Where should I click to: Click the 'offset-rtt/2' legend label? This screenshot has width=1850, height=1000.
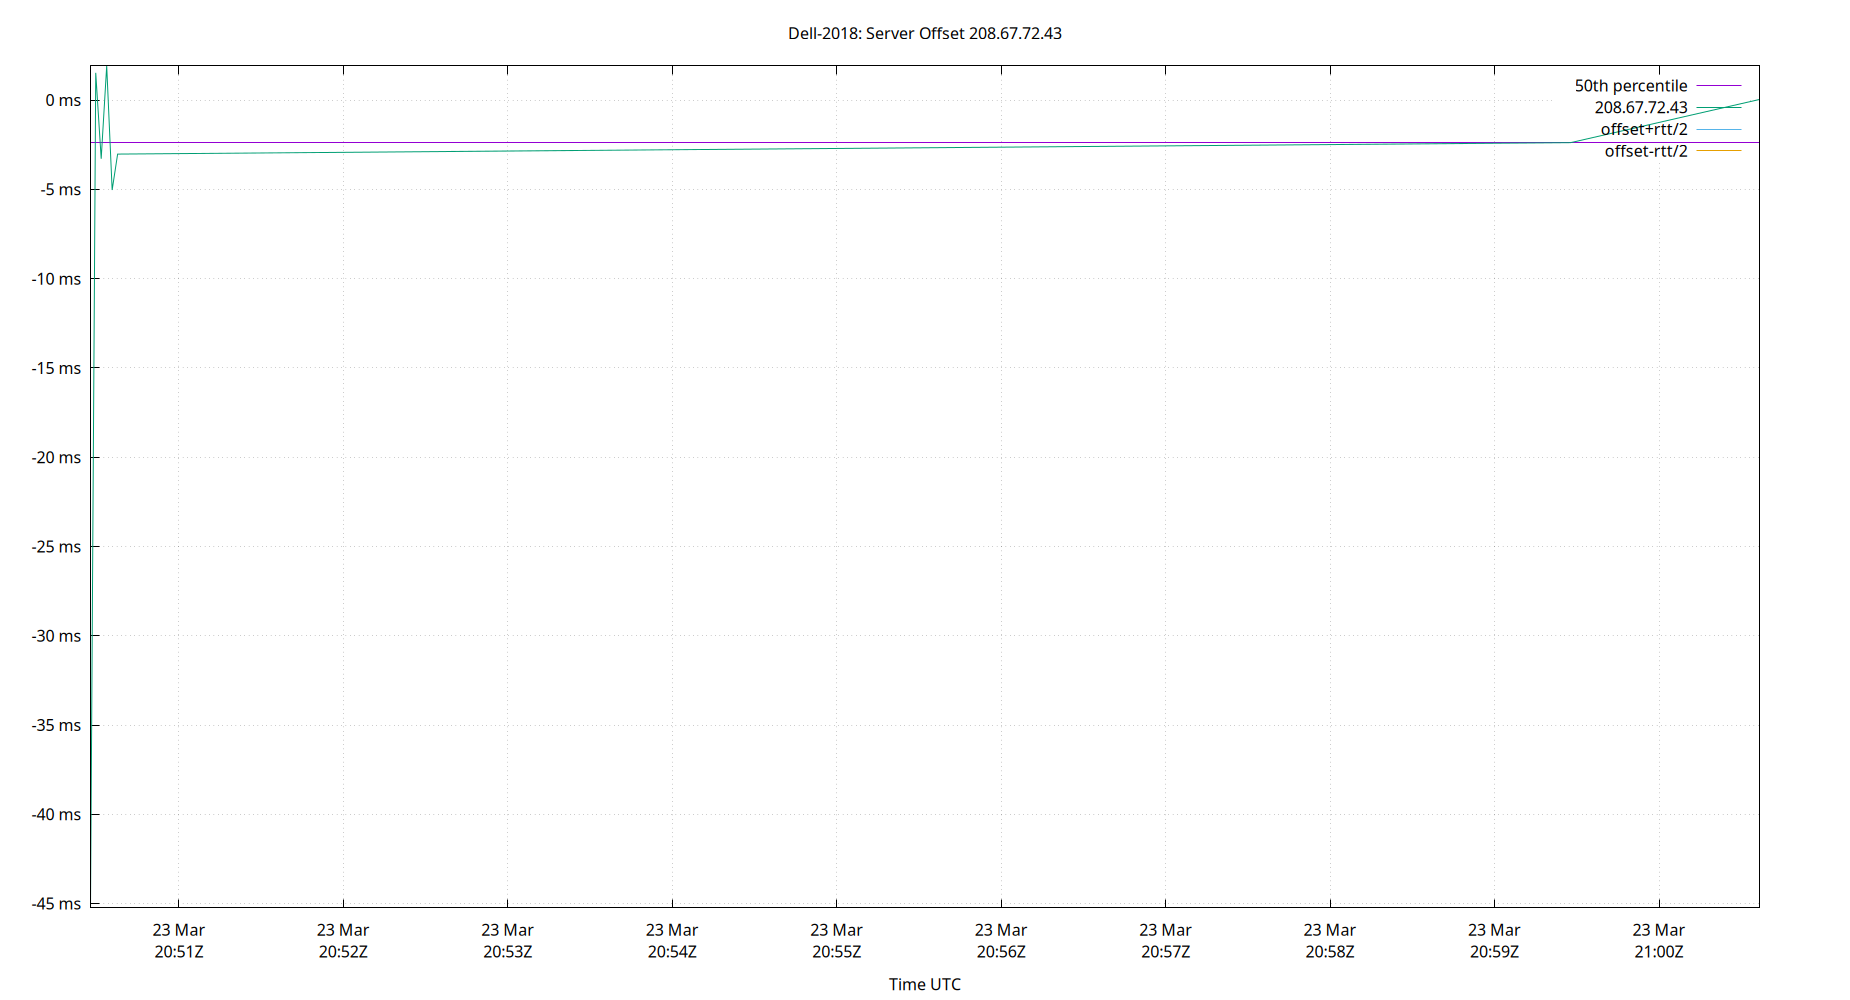click(1645, 152)
